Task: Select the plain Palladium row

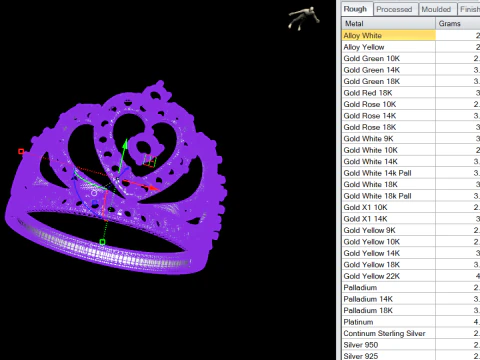Action: tap(411, 287)
